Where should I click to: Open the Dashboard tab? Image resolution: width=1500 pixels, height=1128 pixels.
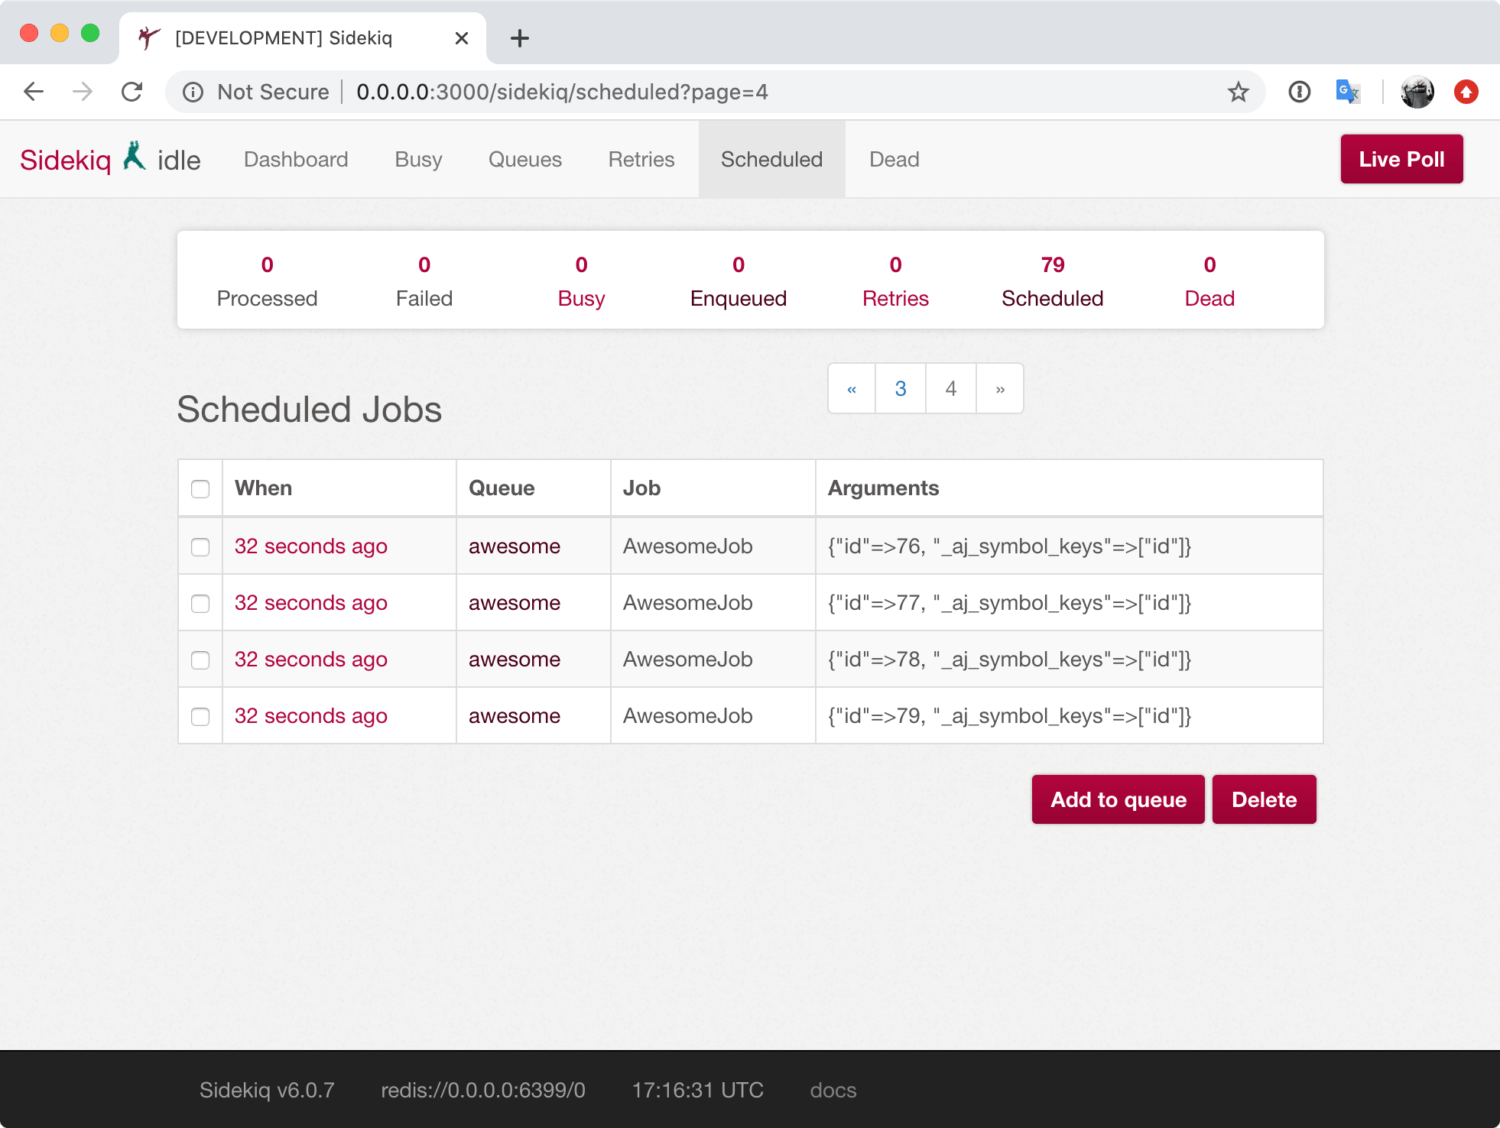296,160
